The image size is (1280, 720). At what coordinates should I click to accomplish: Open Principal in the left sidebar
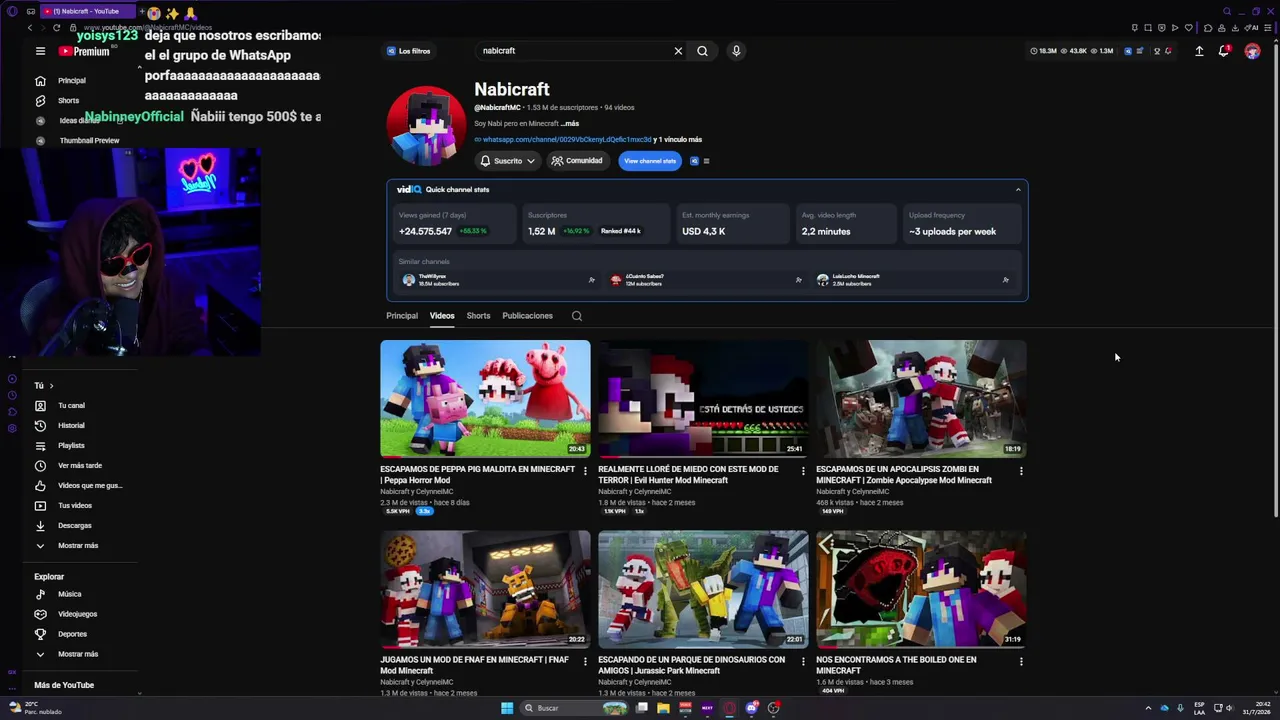(72, 80)
